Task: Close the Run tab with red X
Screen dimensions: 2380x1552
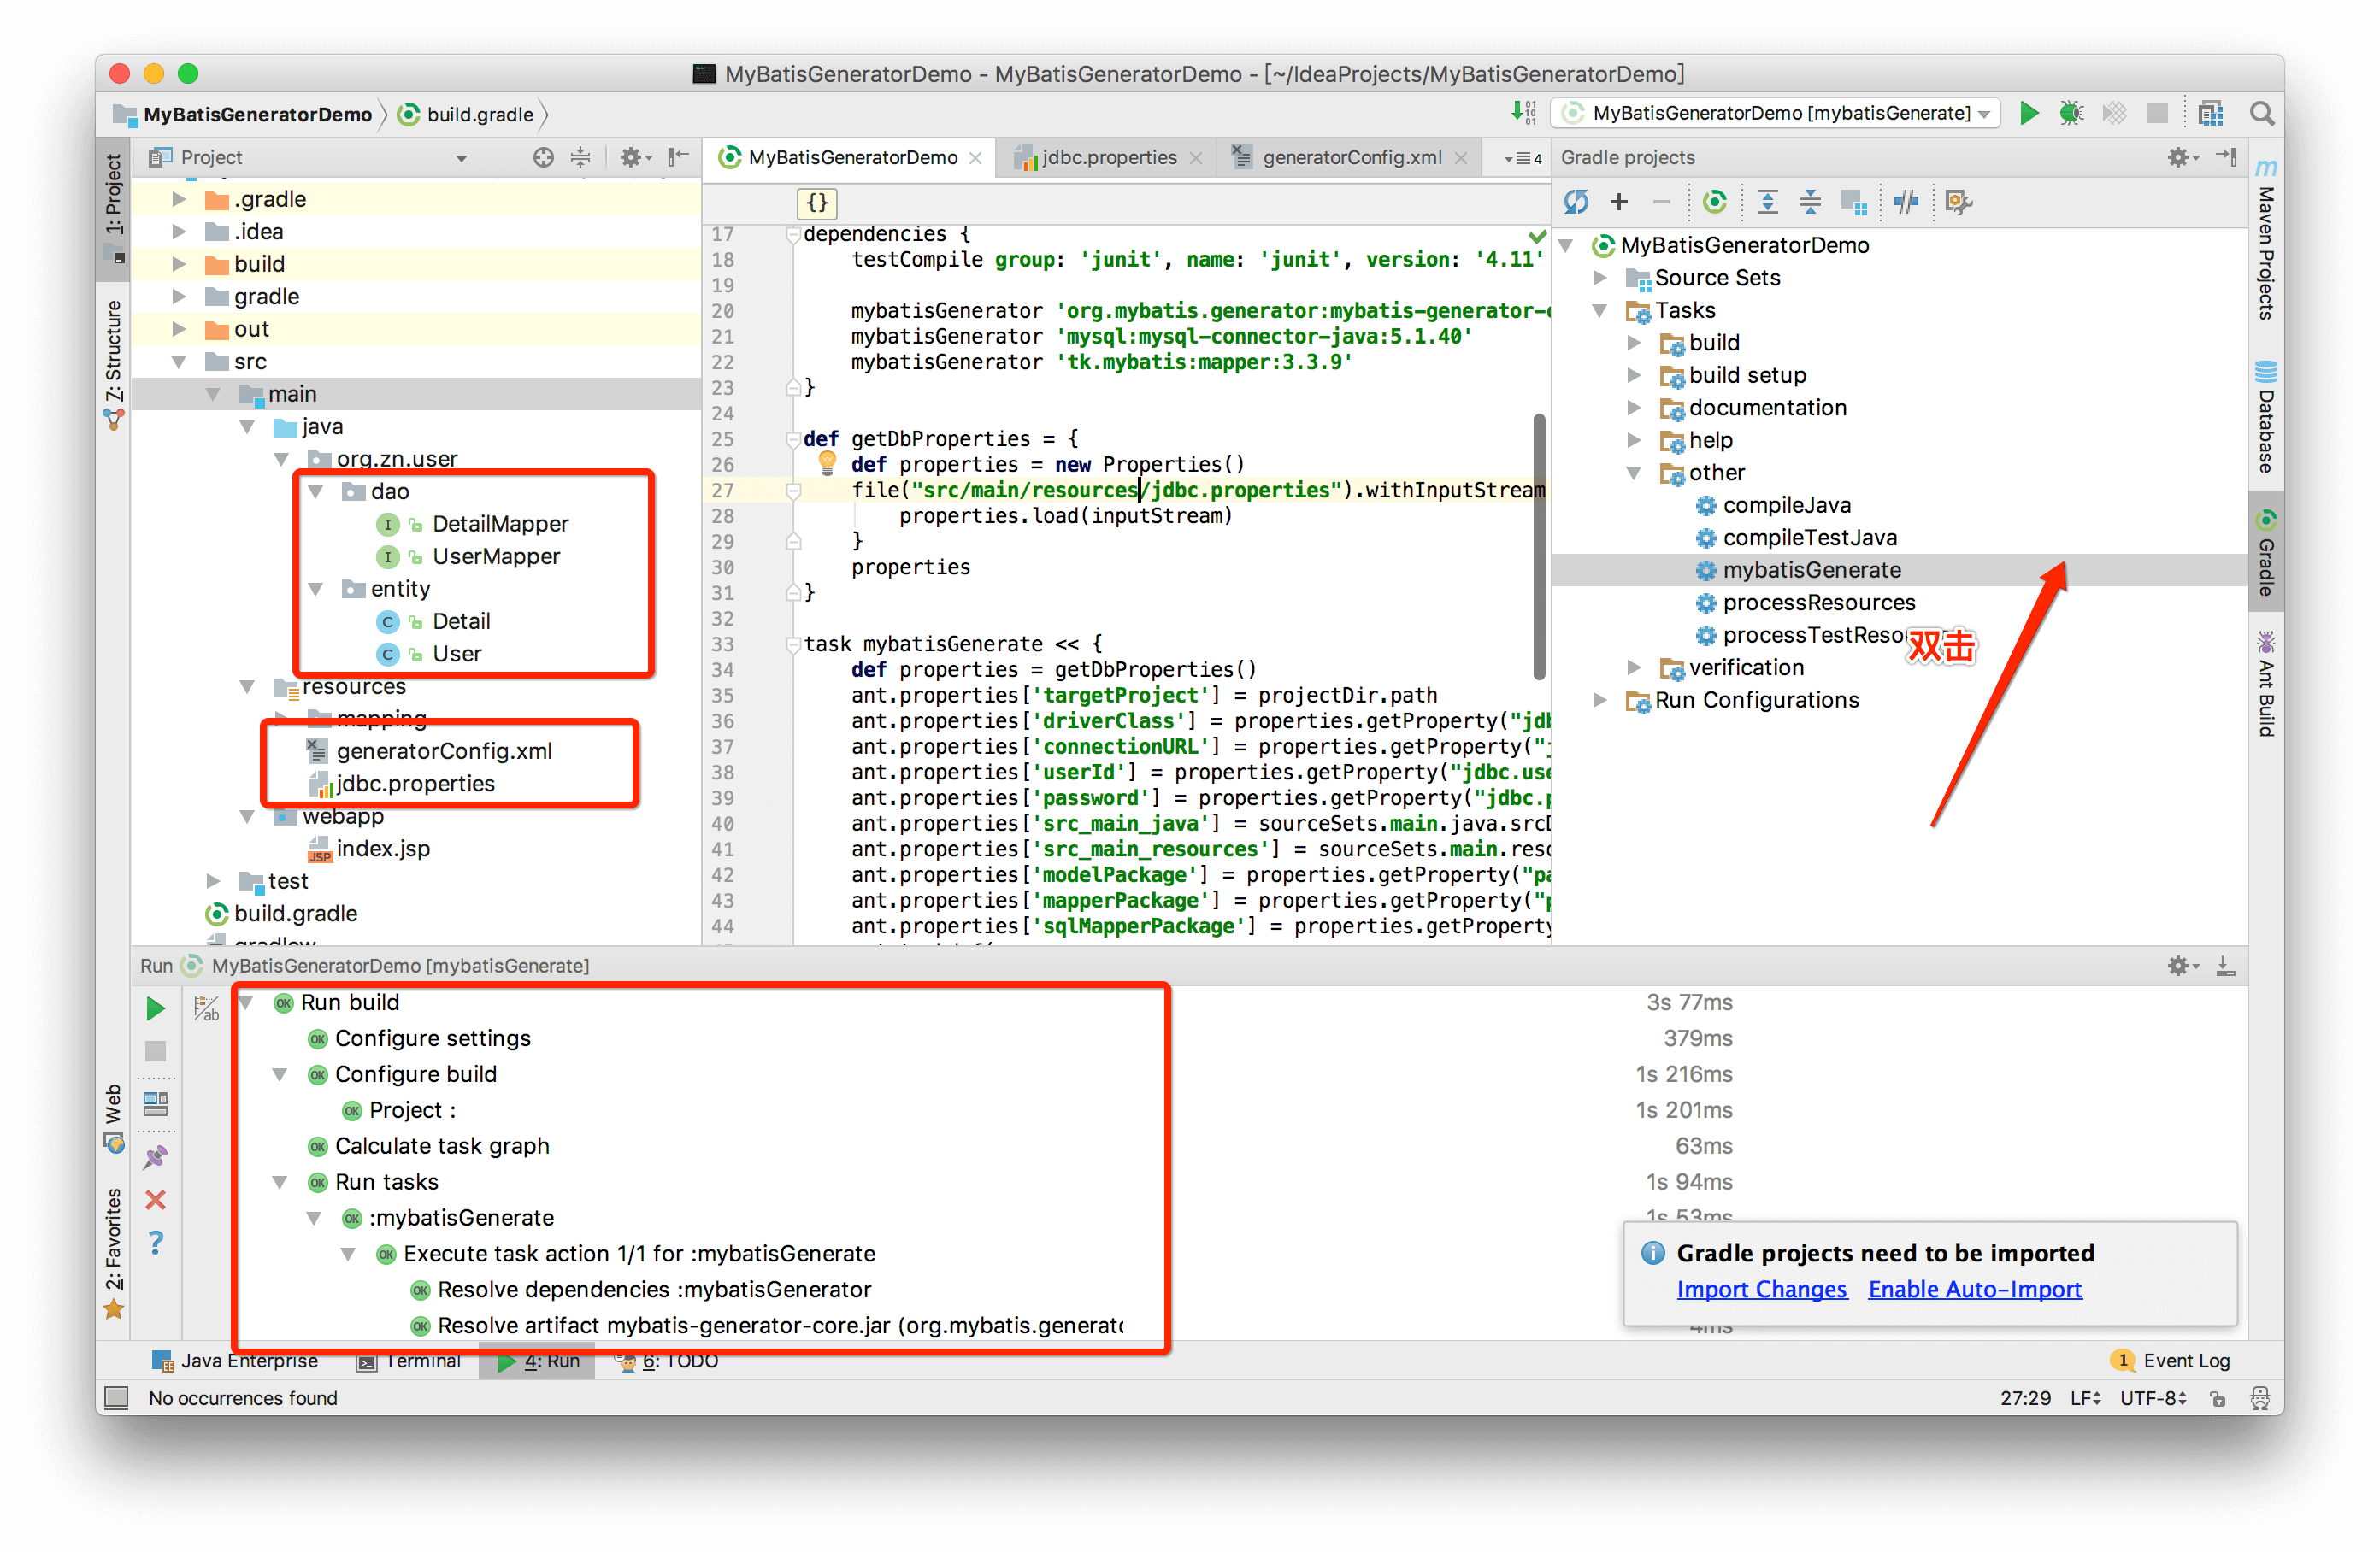Action: pos(155,1200)
